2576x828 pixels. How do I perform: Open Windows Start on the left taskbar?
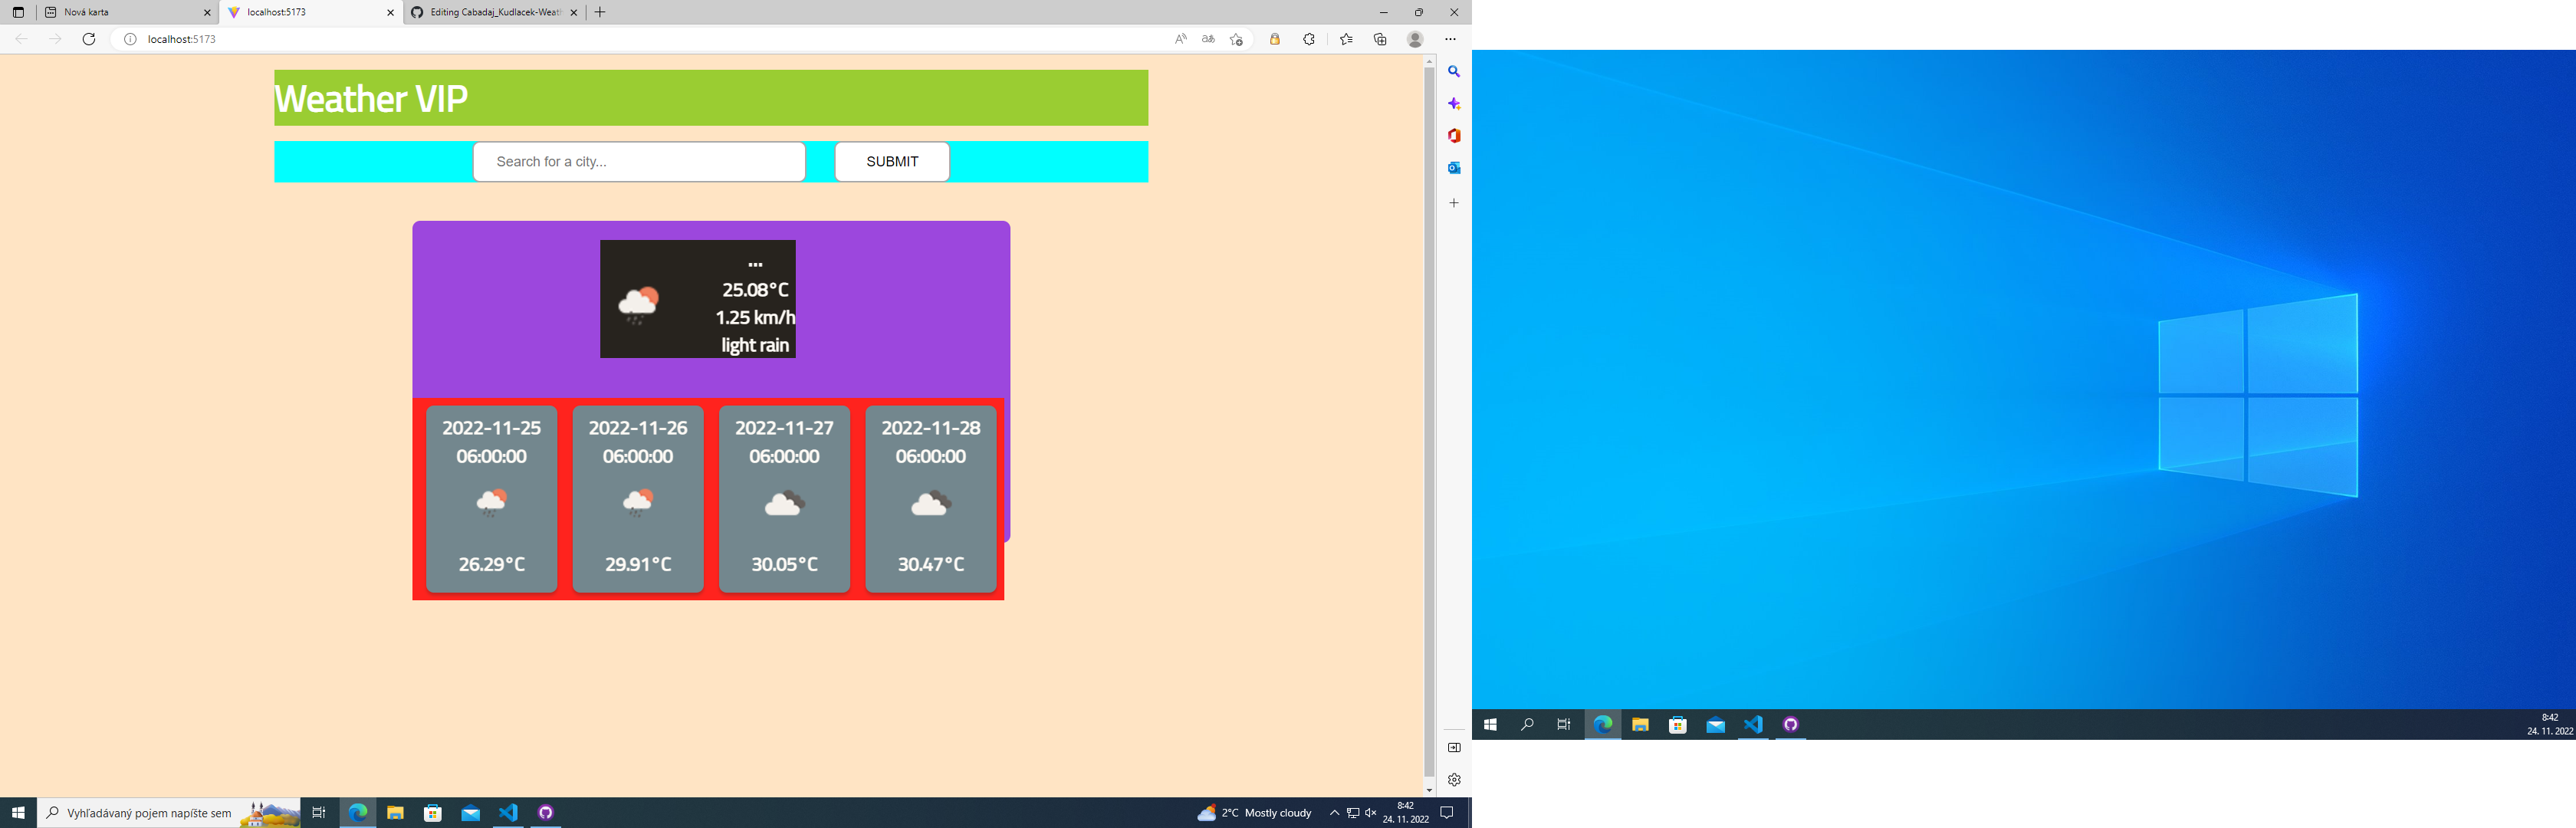pyautogui.click(x=18, y=813)
